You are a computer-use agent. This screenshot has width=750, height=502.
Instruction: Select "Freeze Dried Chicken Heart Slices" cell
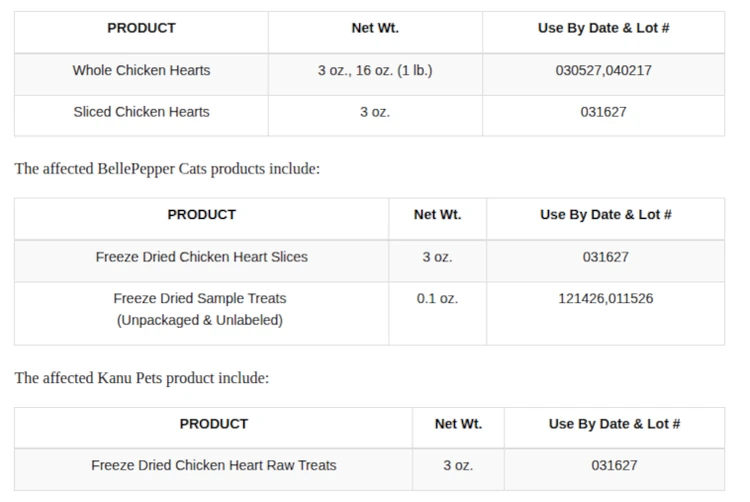coord(202,257)
